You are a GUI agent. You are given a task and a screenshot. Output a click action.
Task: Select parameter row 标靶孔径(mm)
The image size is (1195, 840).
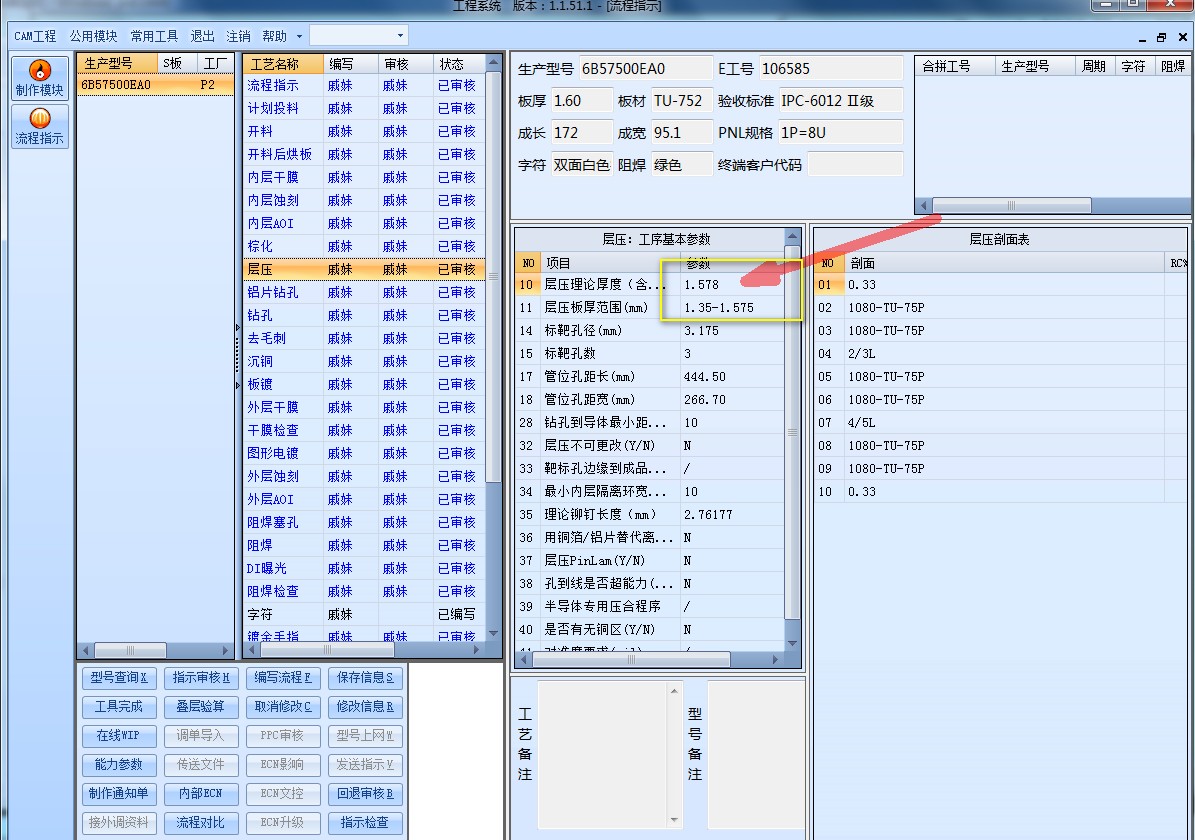650,331
